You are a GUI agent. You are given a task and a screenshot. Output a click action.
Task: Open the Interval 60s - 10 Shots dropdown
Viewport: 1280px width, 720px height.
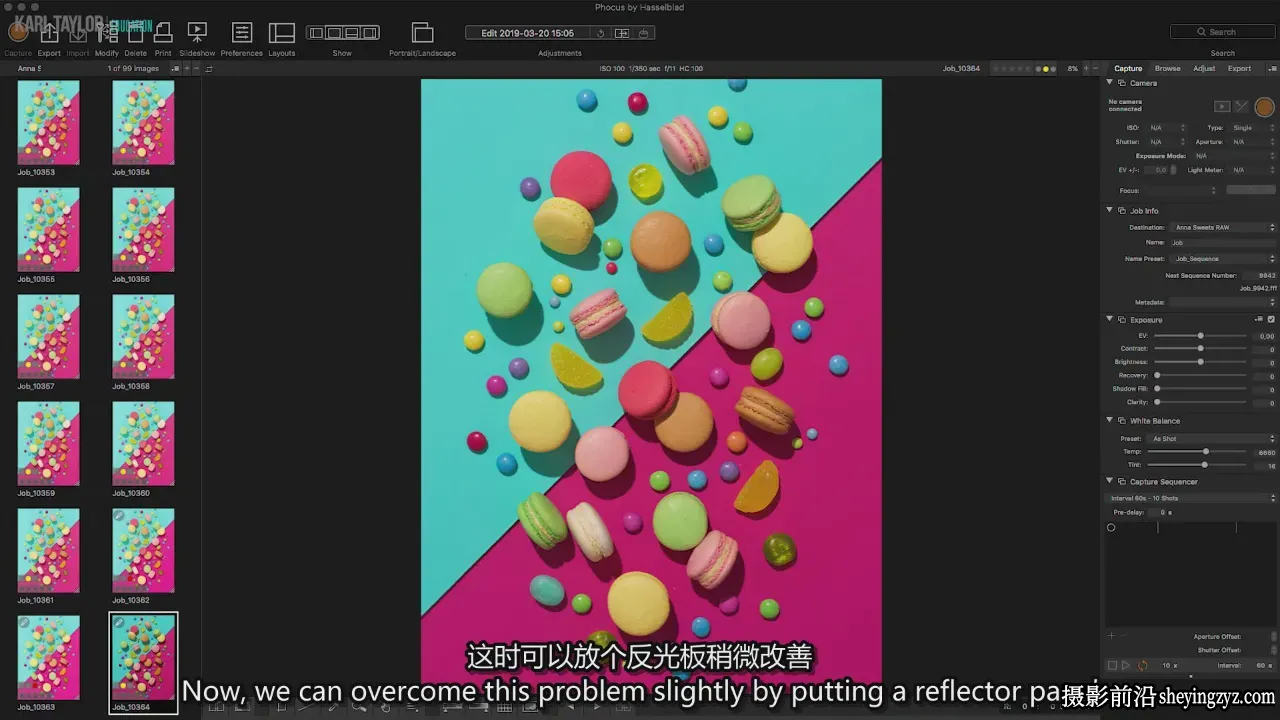tap(1192, 498)
